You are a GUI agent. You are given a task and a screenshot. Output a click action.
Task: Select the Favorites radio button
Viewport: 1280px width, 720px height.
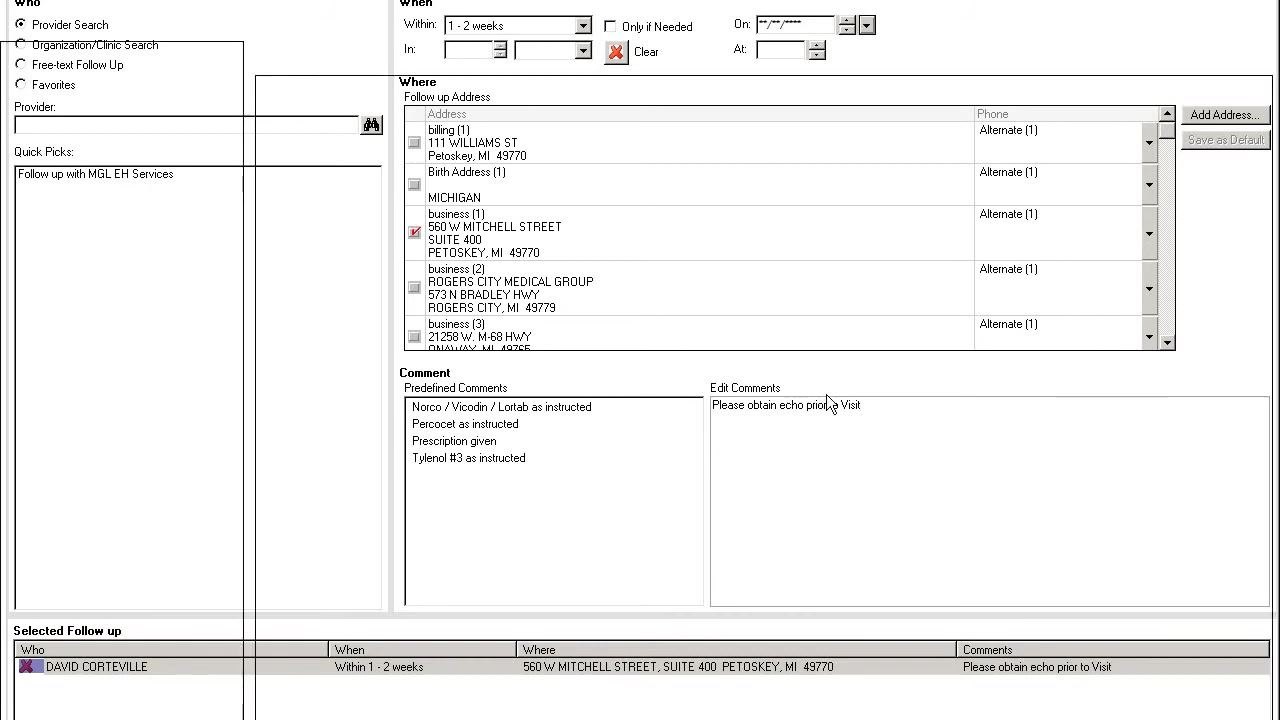click(21, 85)
